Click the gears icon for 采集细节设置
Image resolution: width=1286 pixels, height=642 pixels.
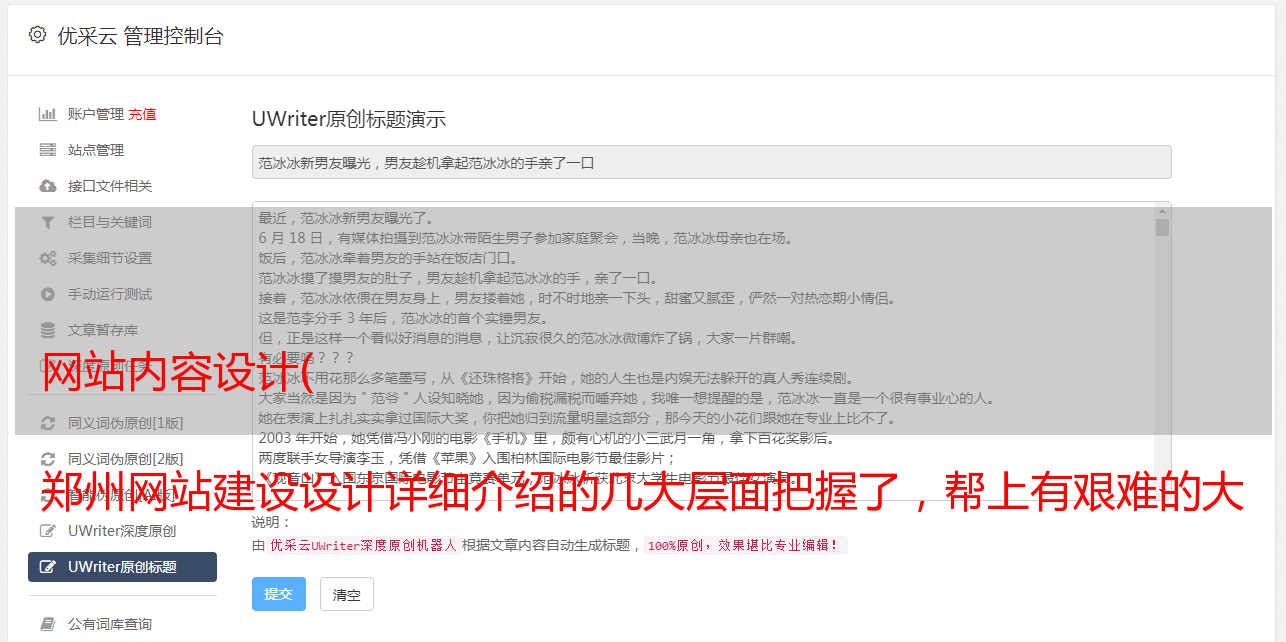(x=47, y=258)
